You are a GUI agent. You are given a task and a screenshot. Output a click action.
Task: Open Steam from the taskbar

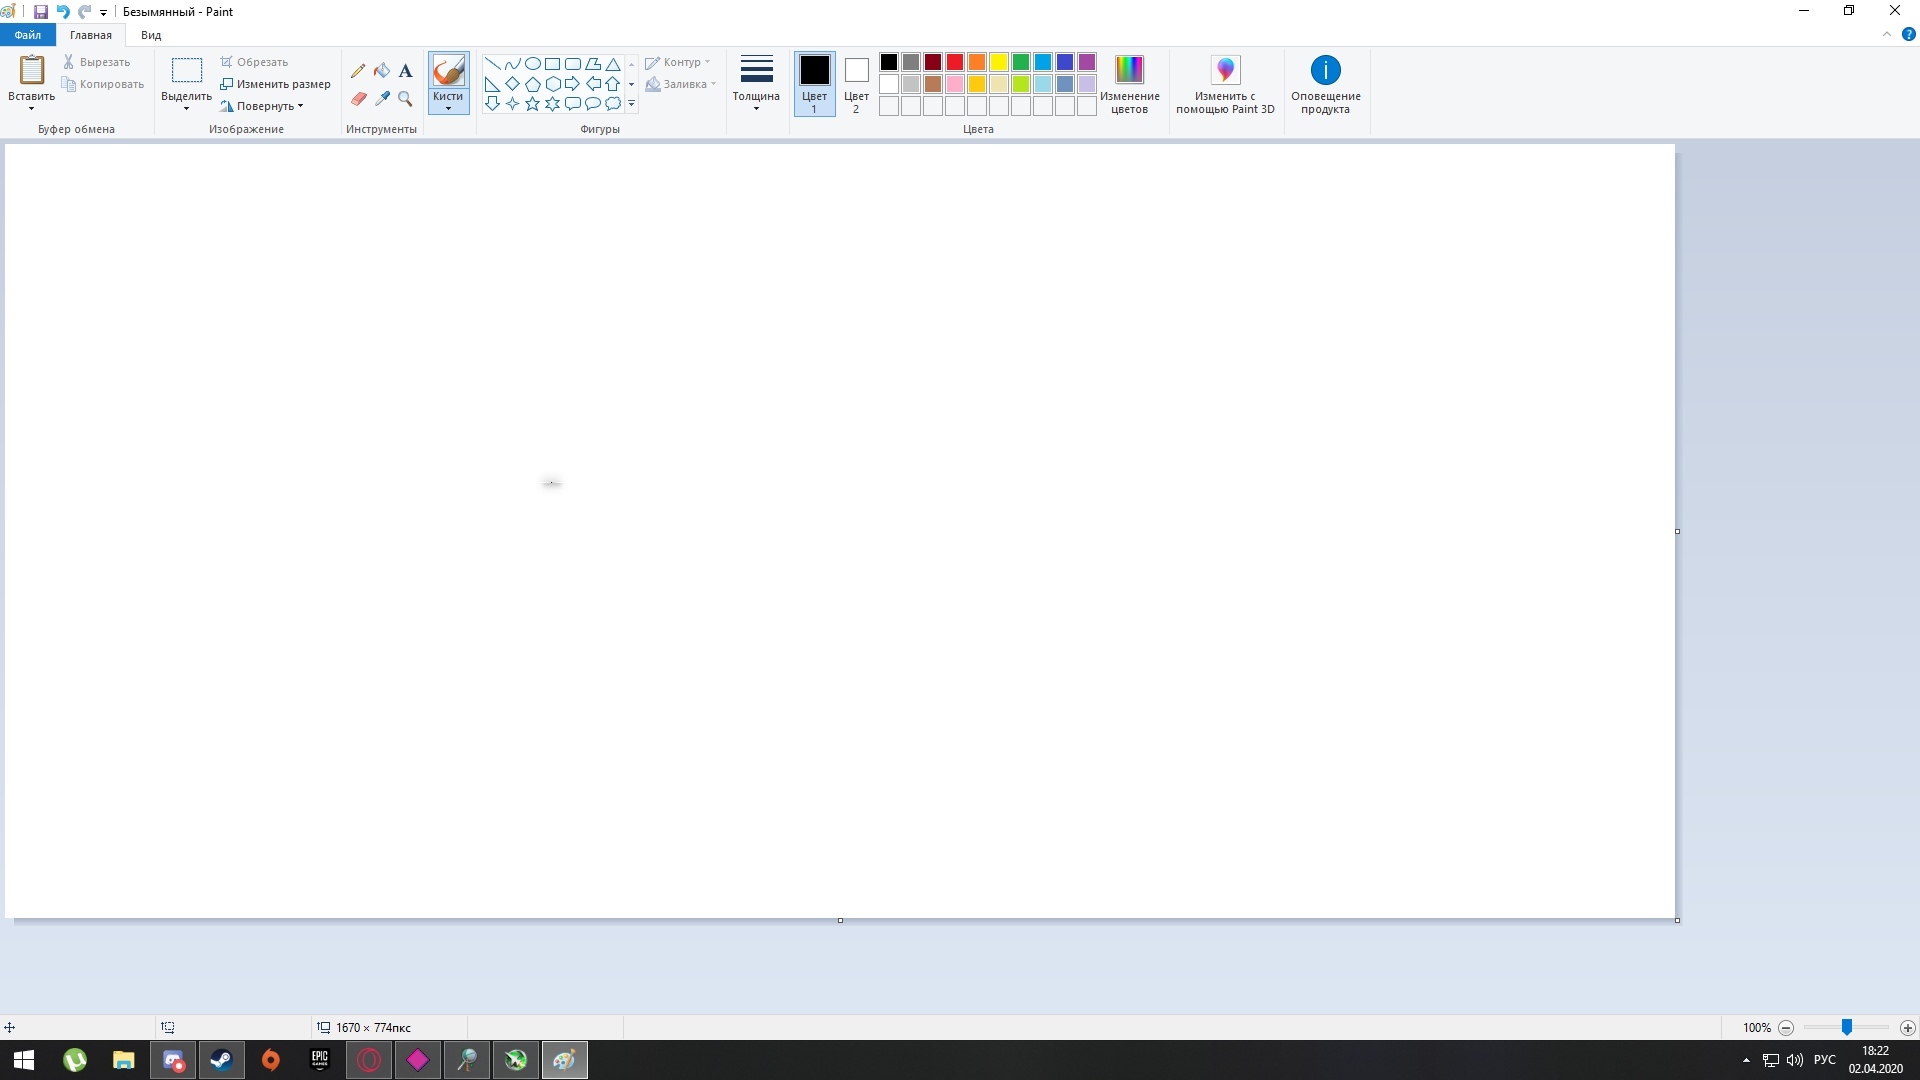221,1060
